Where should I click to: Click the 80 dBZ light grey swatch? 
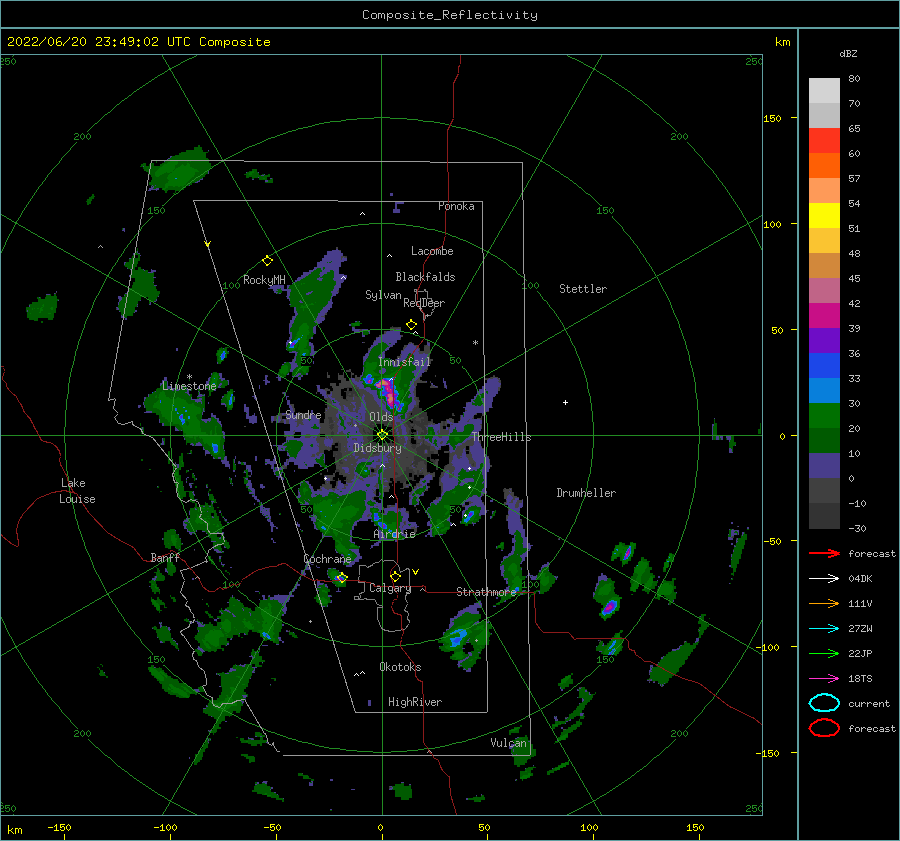(824, 90)
